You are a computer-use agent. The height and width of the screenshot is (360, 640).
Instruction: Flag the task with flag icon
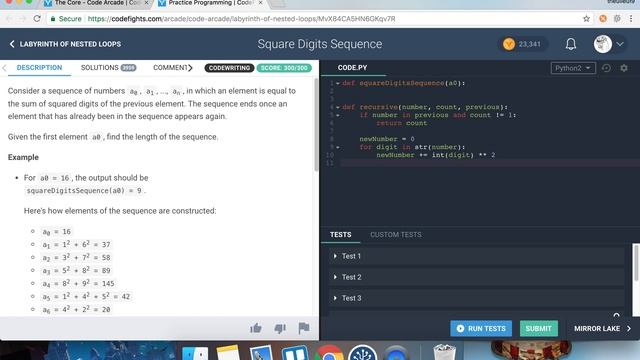[304, 328]
